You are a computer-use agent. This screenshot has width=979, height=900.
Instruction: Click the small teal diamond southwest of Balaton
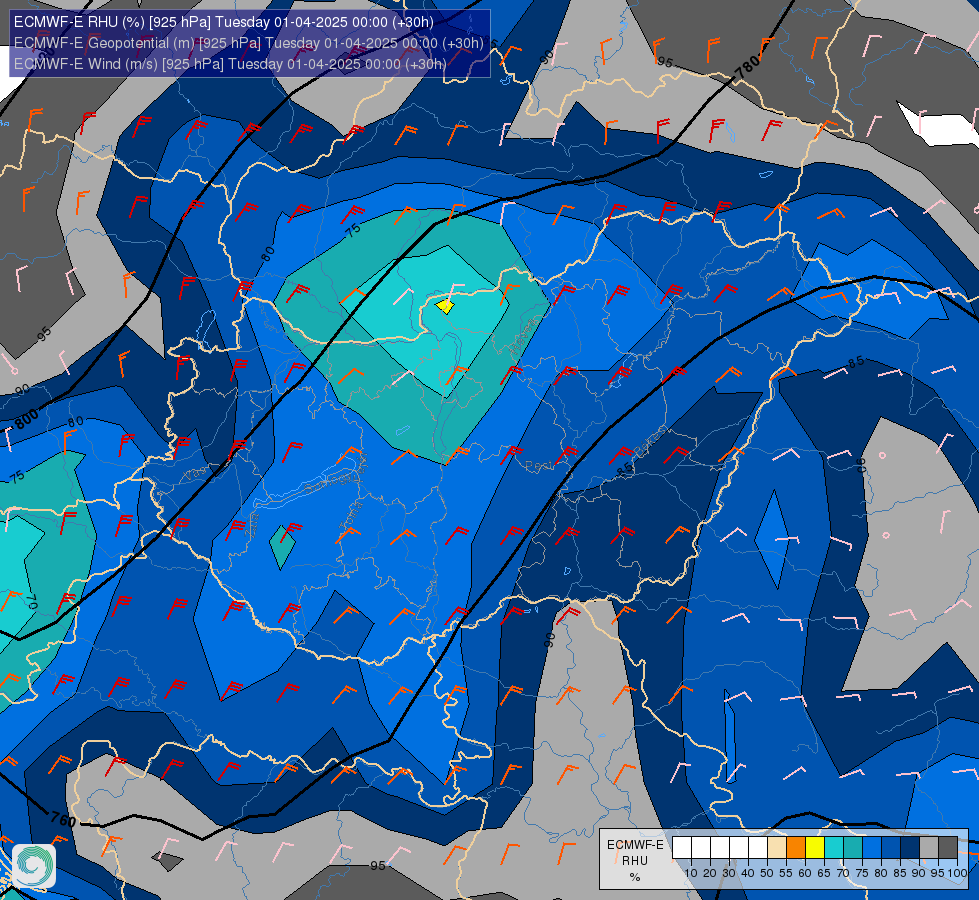[282, 547]
